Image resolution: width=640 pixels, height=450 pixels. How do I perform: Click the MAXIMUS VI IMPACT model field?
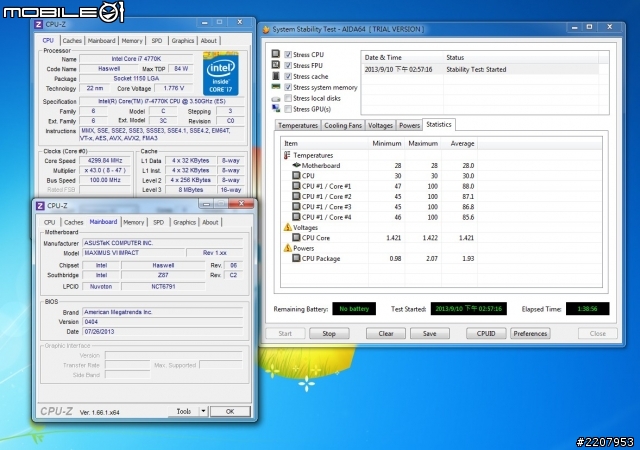(133, 253)
